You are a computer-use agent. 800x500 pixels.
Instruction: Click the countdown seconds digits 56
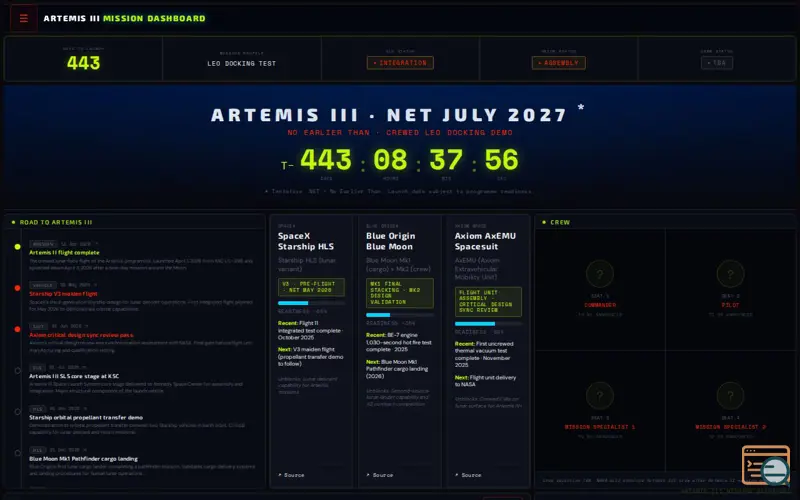point(502,160)
